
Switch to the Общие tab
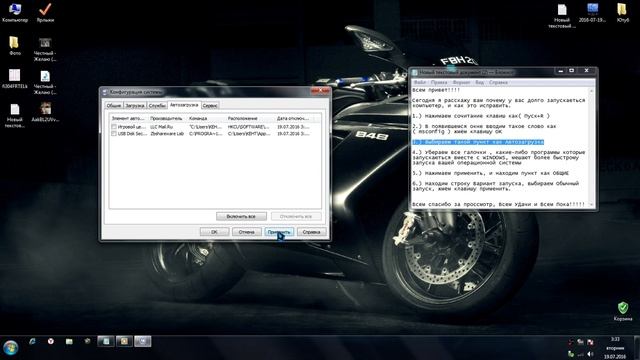point(114,105)
